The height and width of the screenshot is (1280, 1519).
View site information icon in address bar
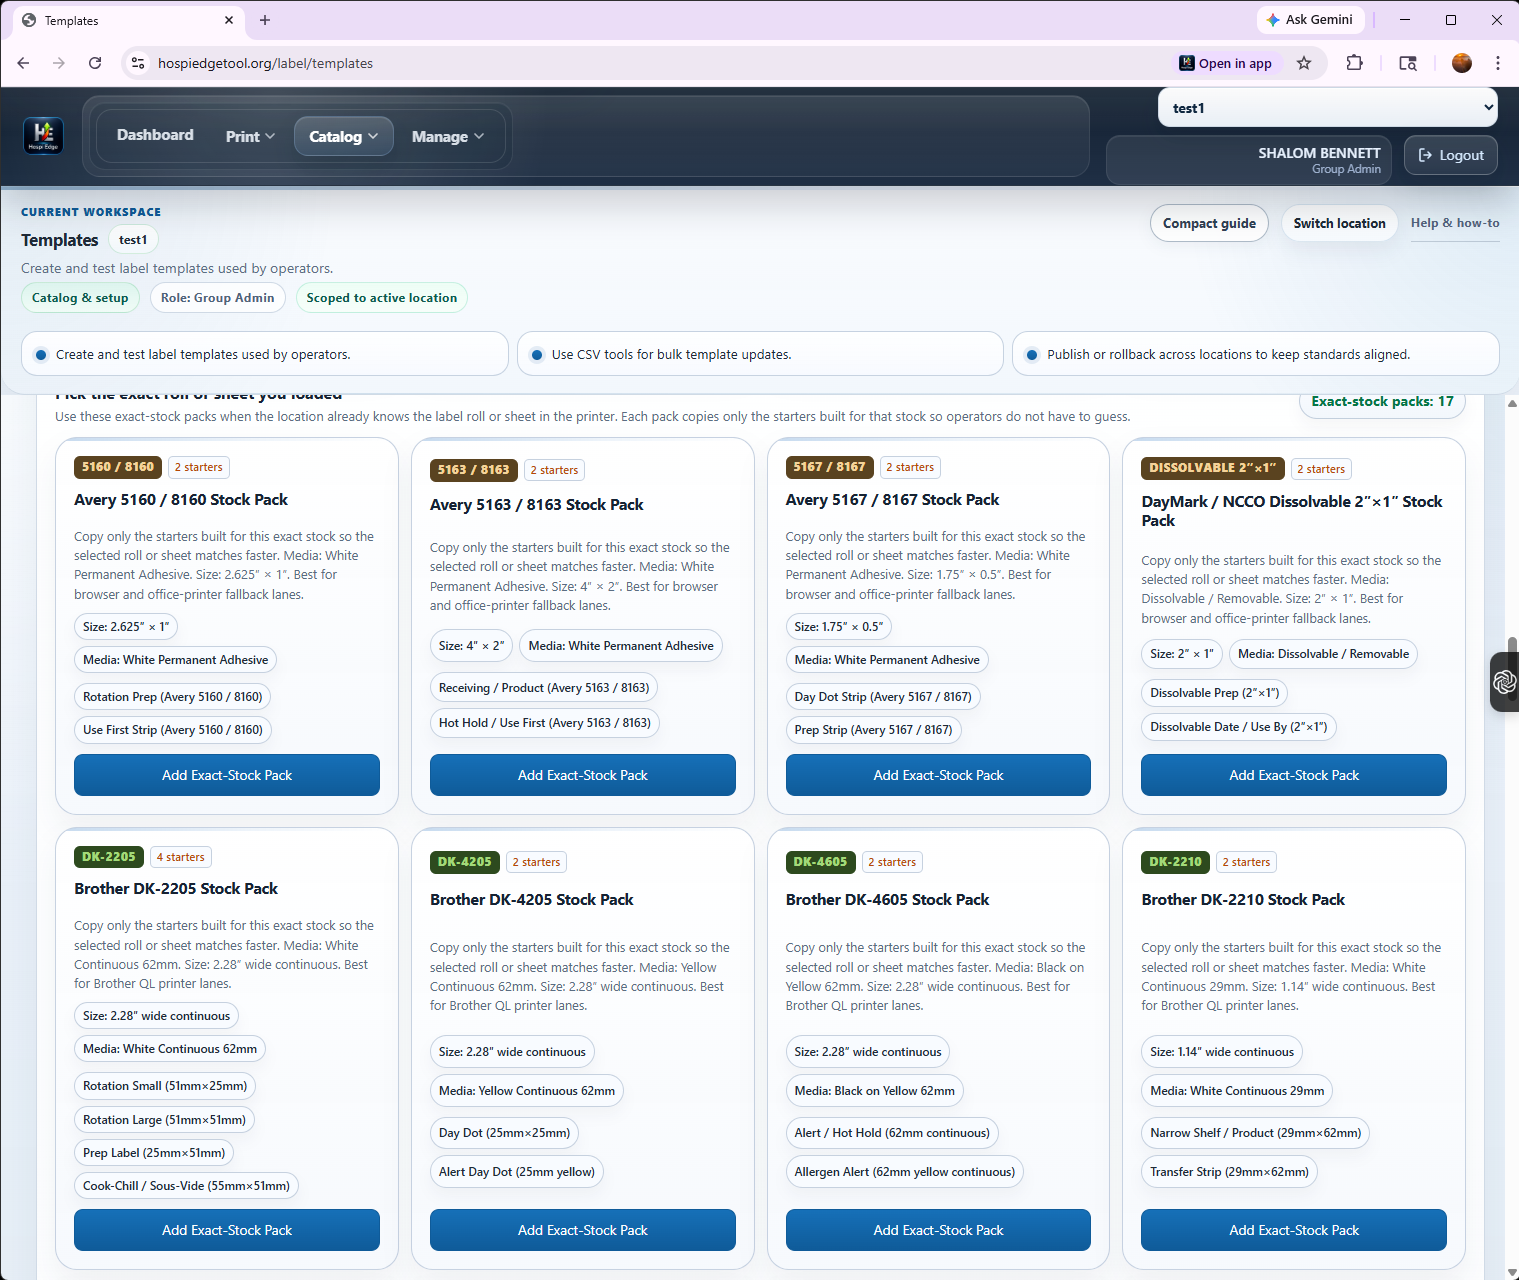tap(138, 63)
